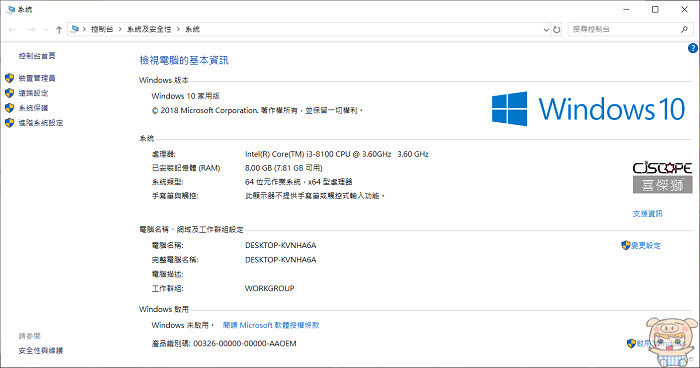Viewport: 700px width, 368px height.
Task: Select 系統 in the breadcrumb path
Action: [192, 29]
